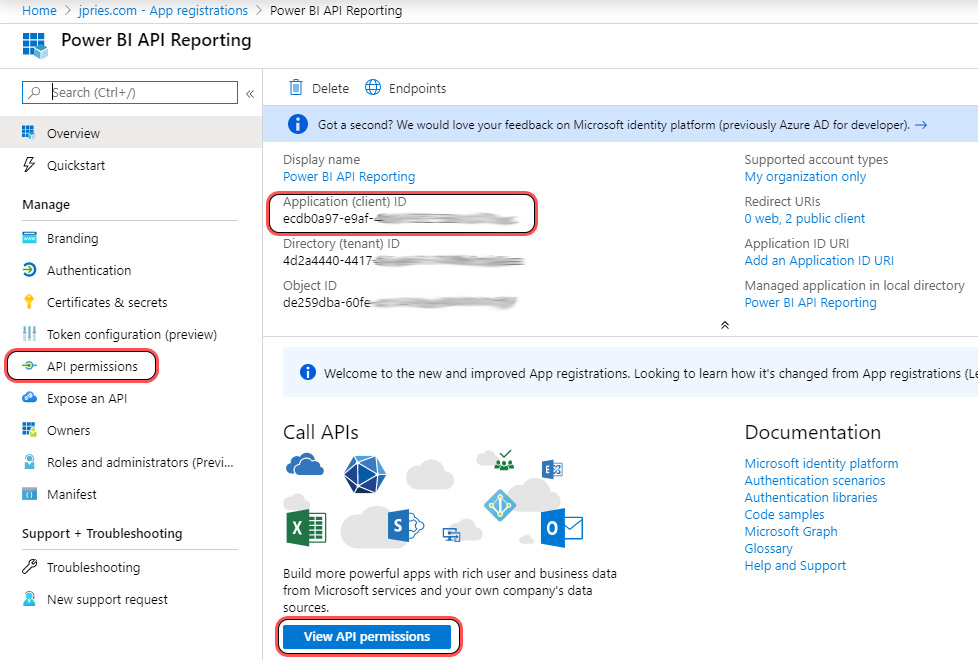Open the Manifest icon in sidebar
Screen dimensions: 978x660
[29, 494]
